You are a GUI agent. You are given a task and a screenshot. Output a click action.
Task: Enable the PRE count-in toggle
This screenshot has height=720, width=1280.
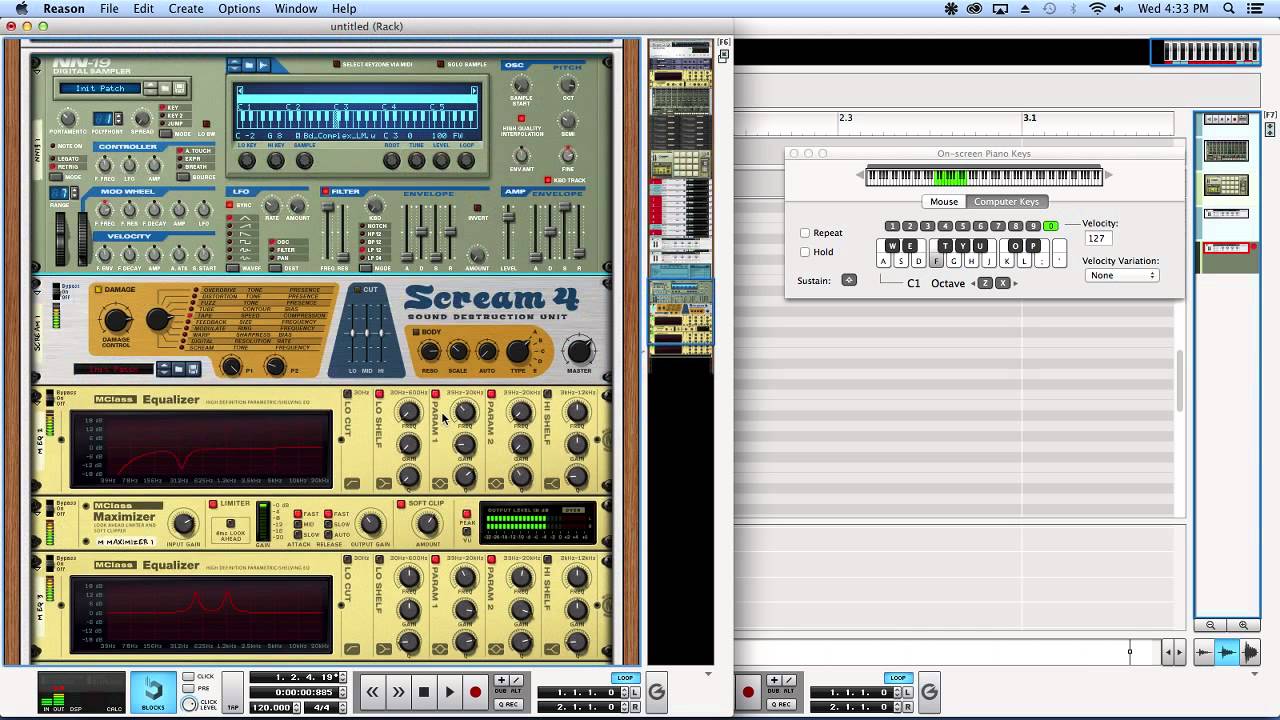(188, 688)
